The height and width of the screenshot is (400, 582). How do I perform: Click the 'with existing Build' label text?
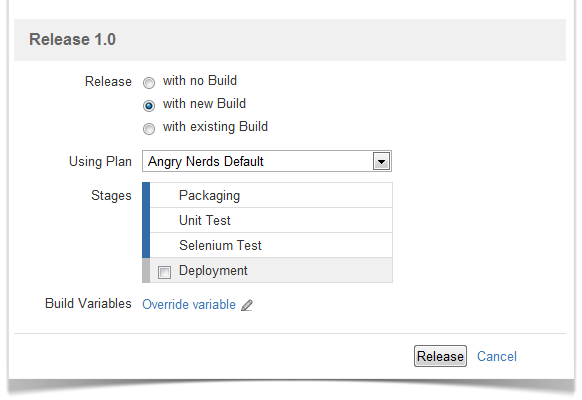[x=215, y=127]
